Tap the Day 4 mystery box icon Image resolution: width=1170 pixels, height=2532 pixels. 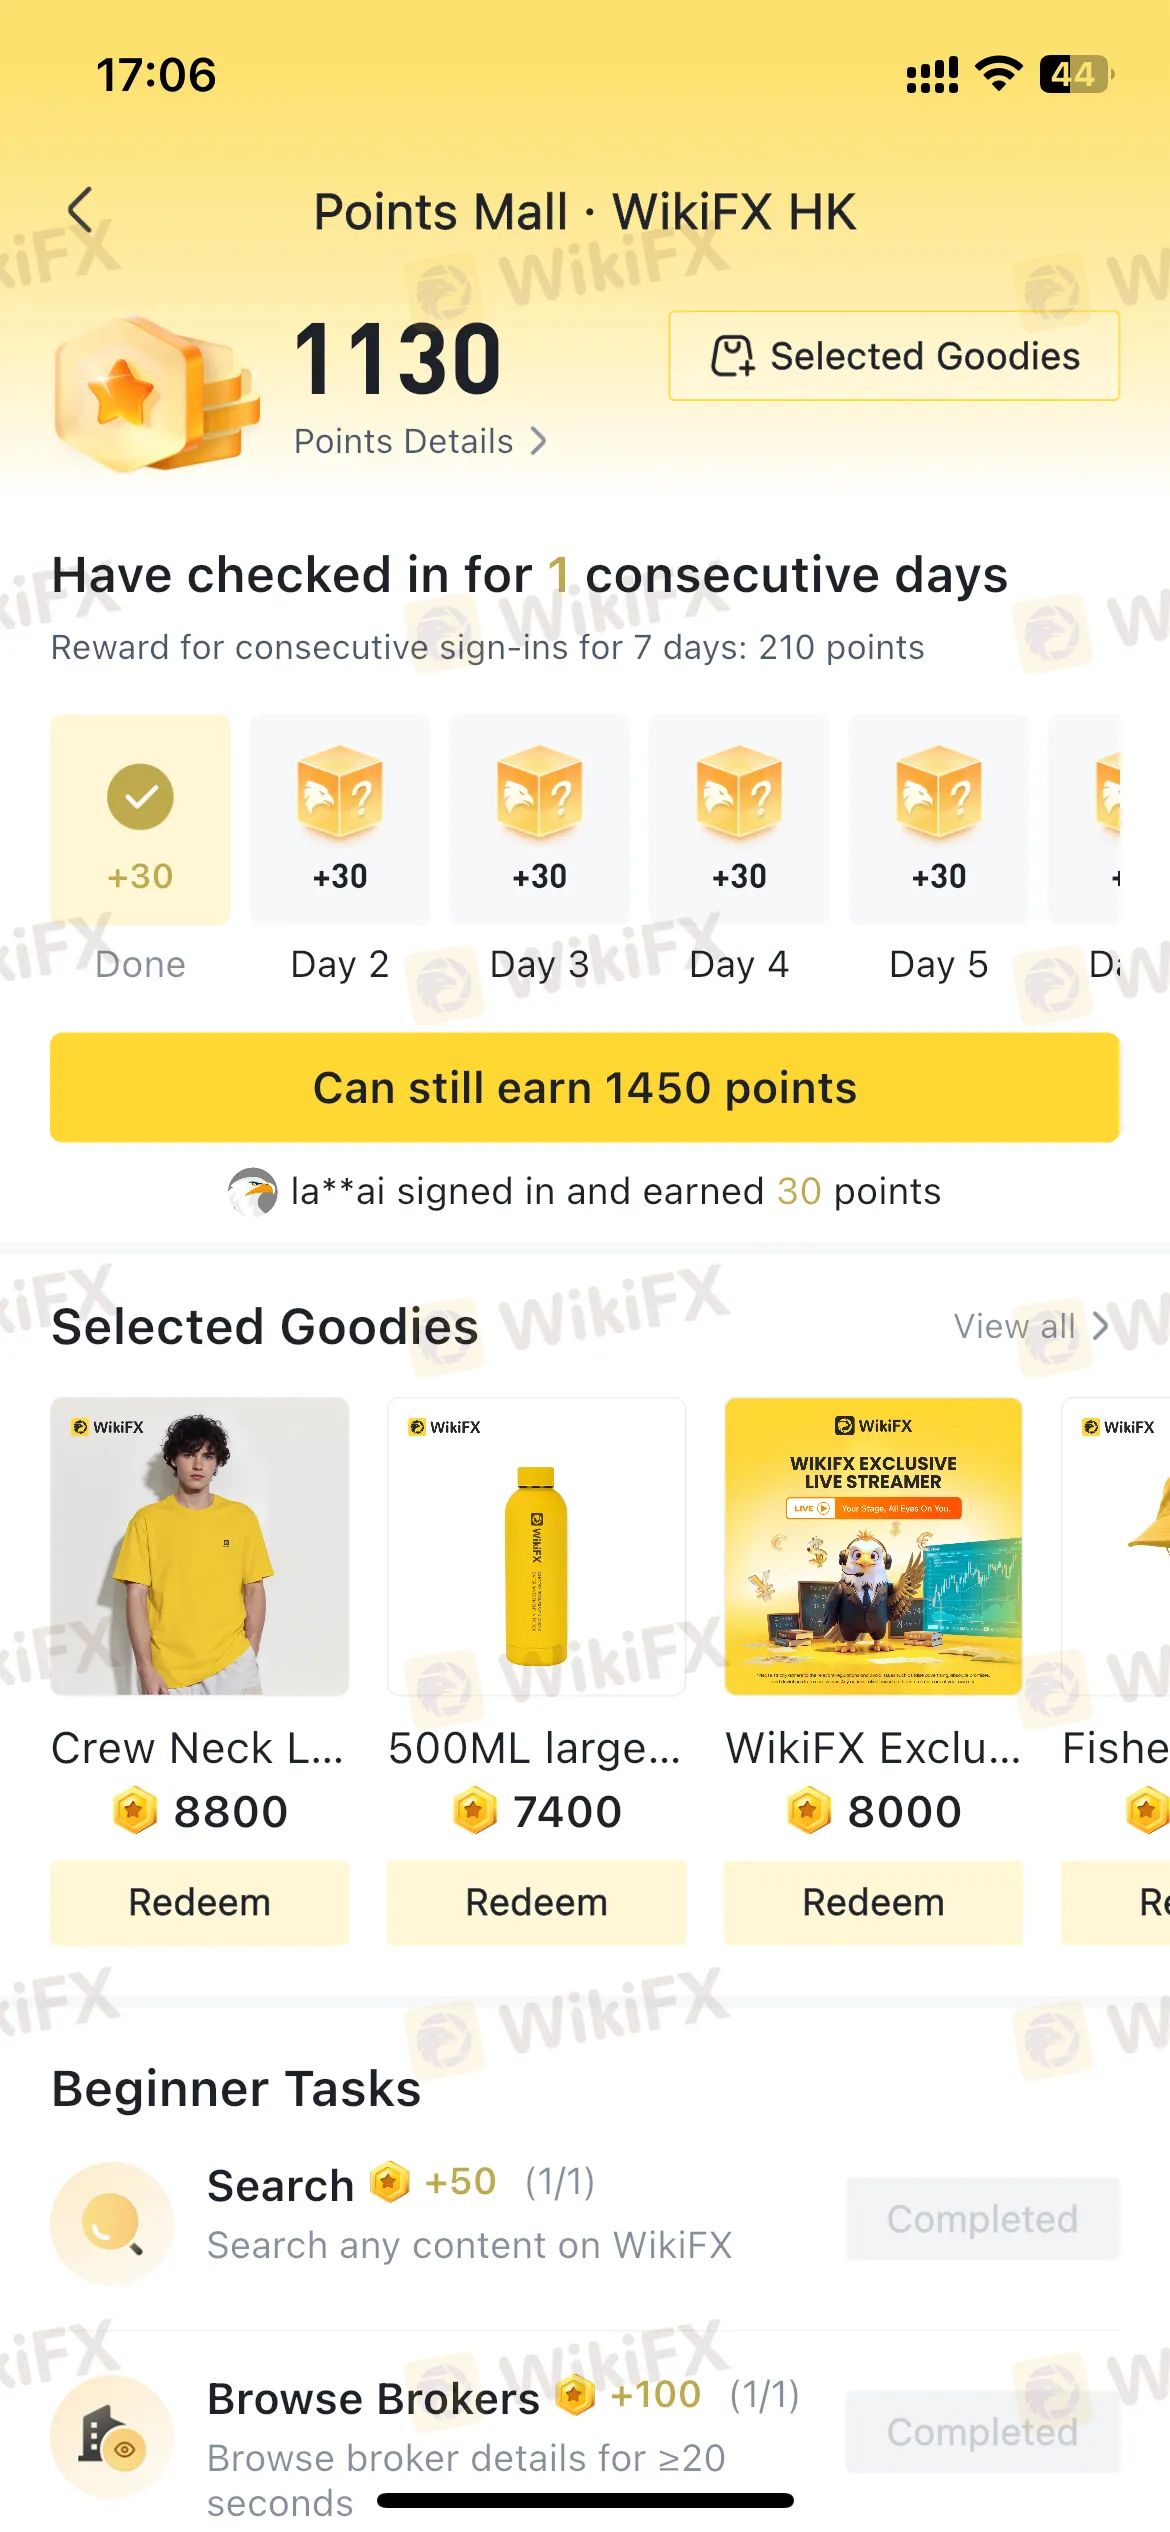[x=739, y=792]
